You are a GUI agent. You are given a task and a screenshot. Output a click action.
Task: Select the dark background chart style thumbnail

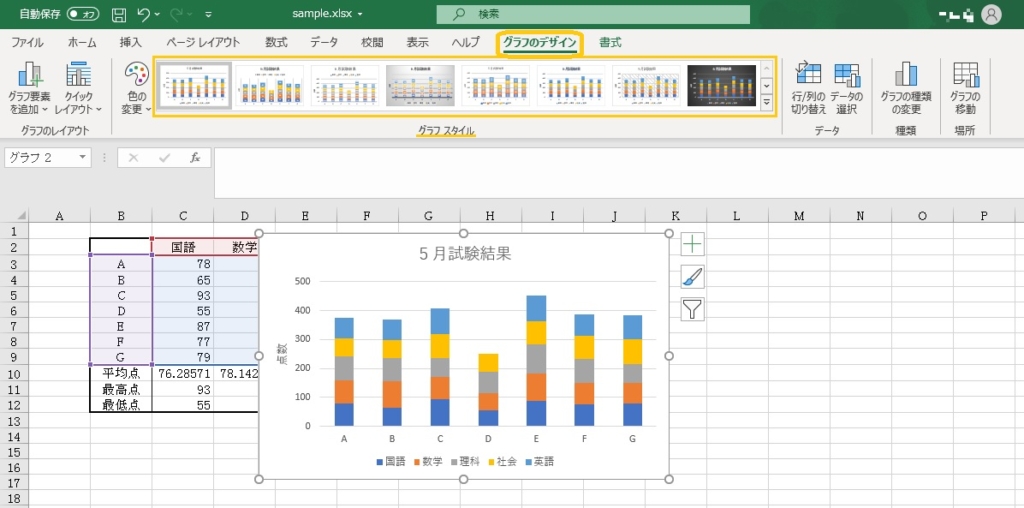(x=721, y=86)
